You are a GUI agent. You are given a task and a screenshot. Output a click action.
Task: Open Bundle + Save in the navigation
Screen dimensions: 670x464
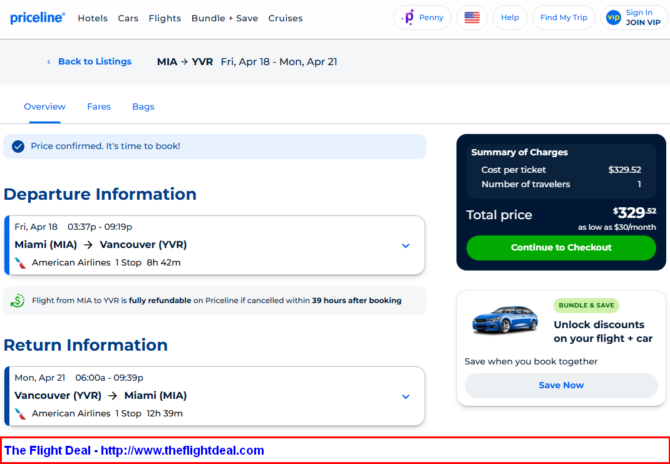click(x=225, y=18)
